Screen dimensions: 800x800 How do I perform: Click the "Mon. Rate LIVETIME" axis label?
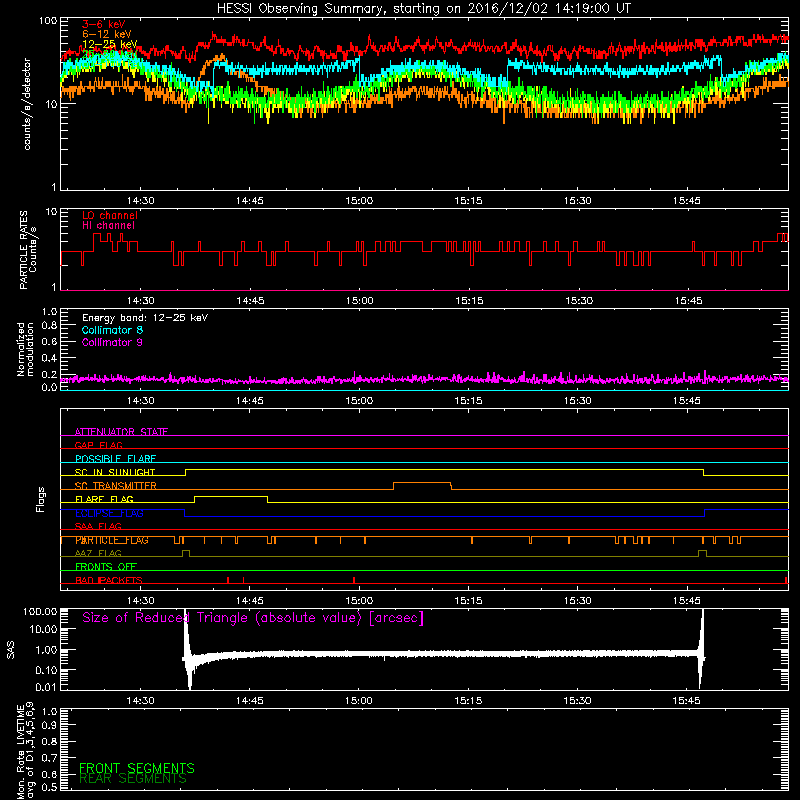click(x=20, y=752)
